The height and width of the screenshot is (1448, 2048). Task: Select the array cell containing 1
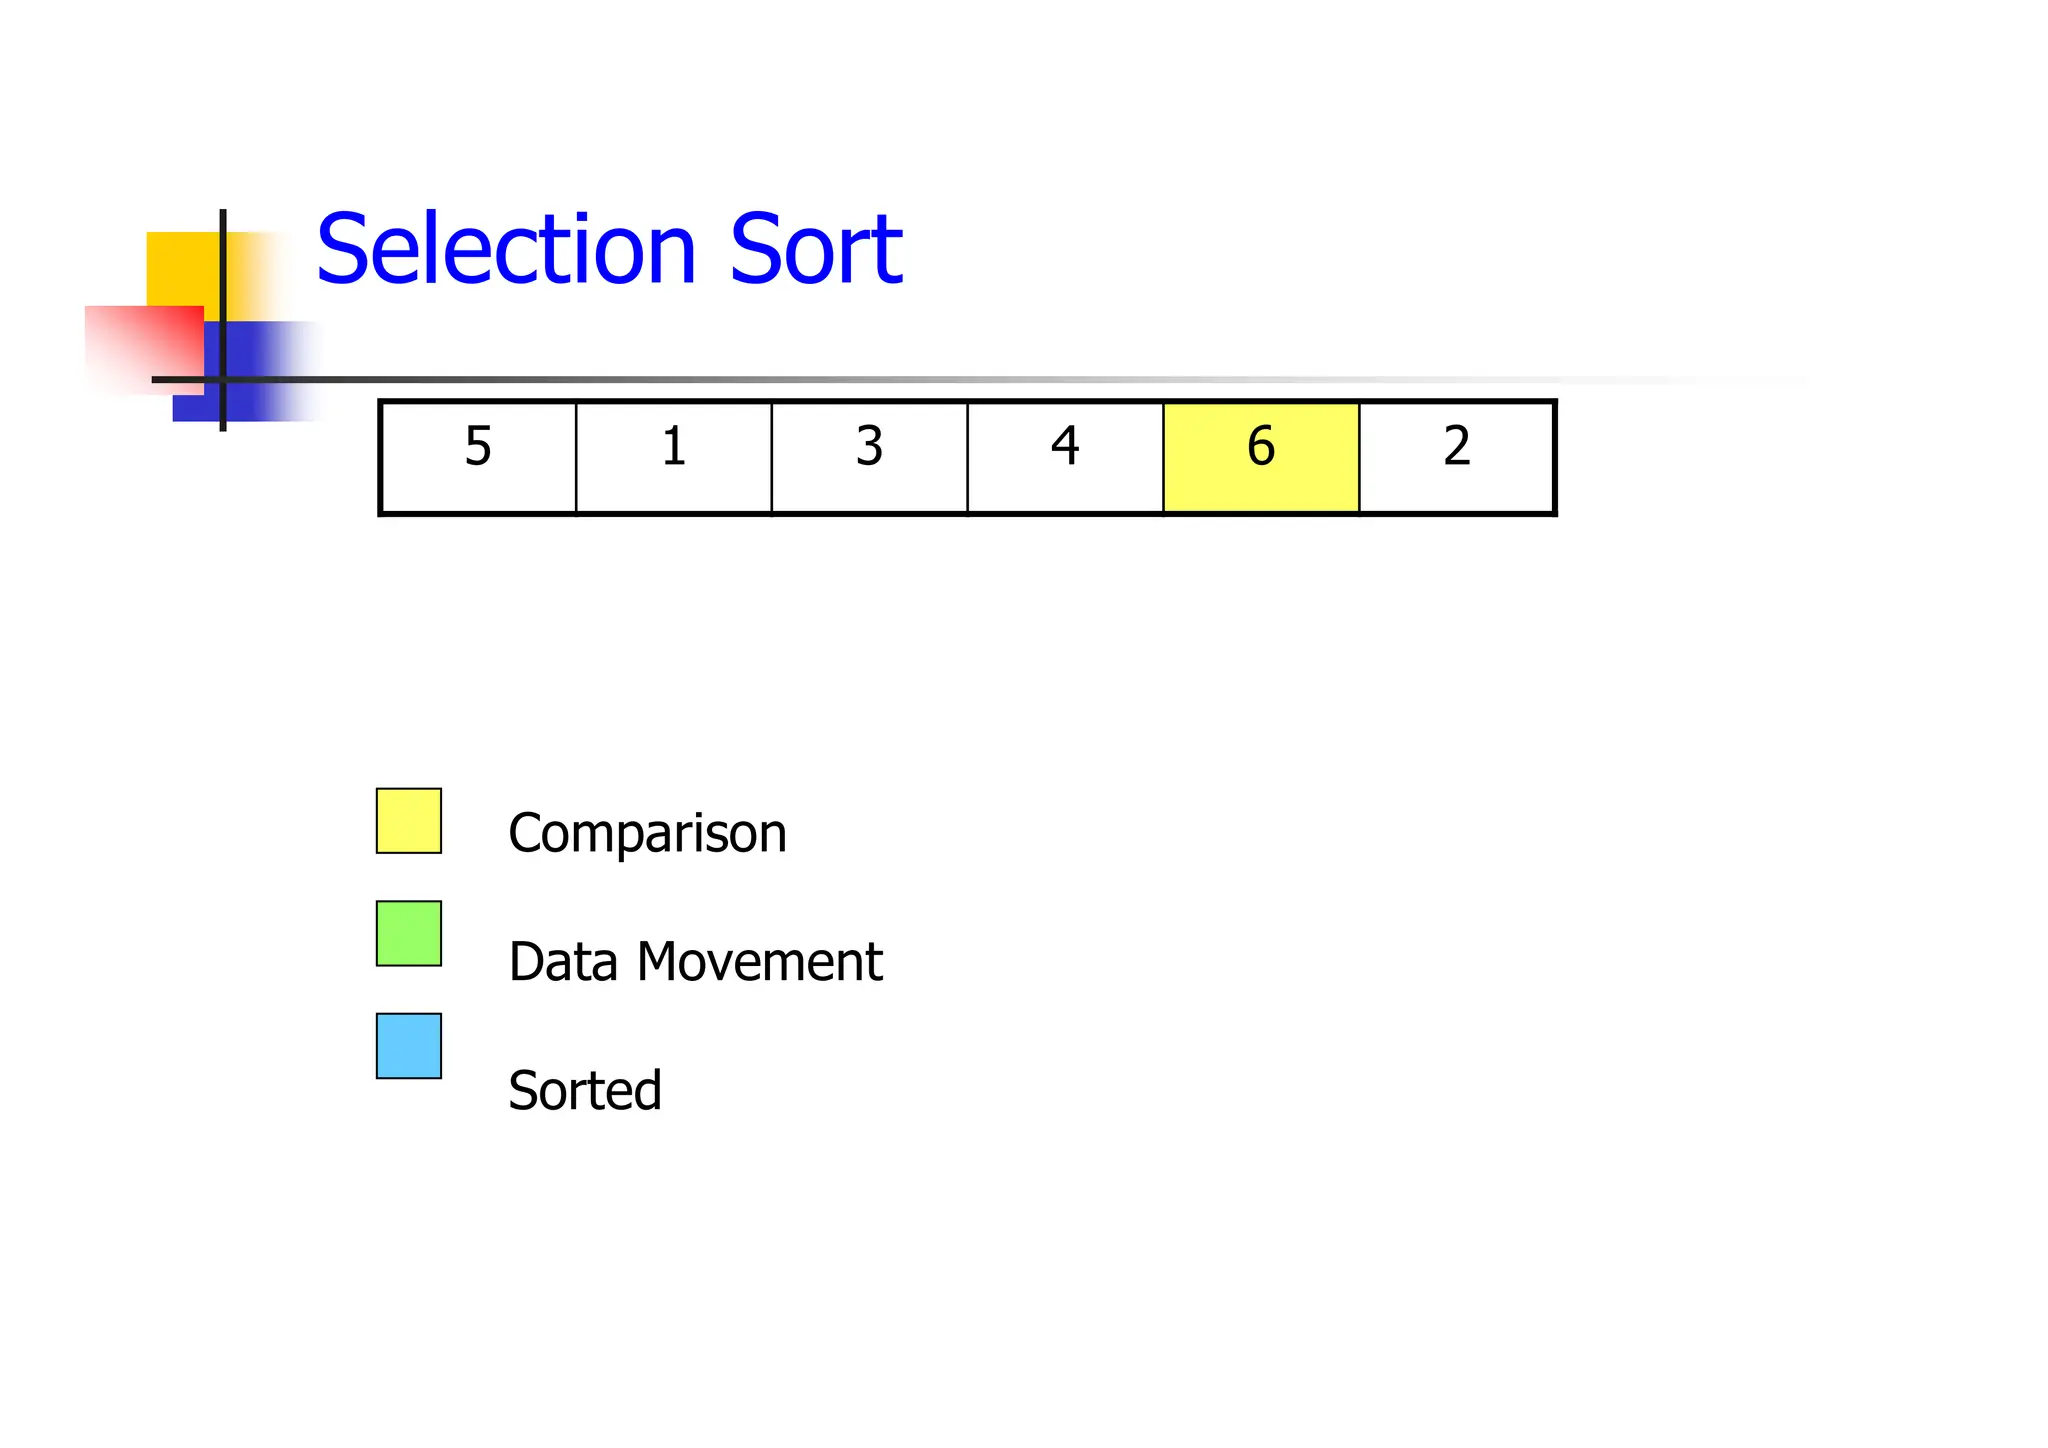pyautogui.click(x=673, y=457)
